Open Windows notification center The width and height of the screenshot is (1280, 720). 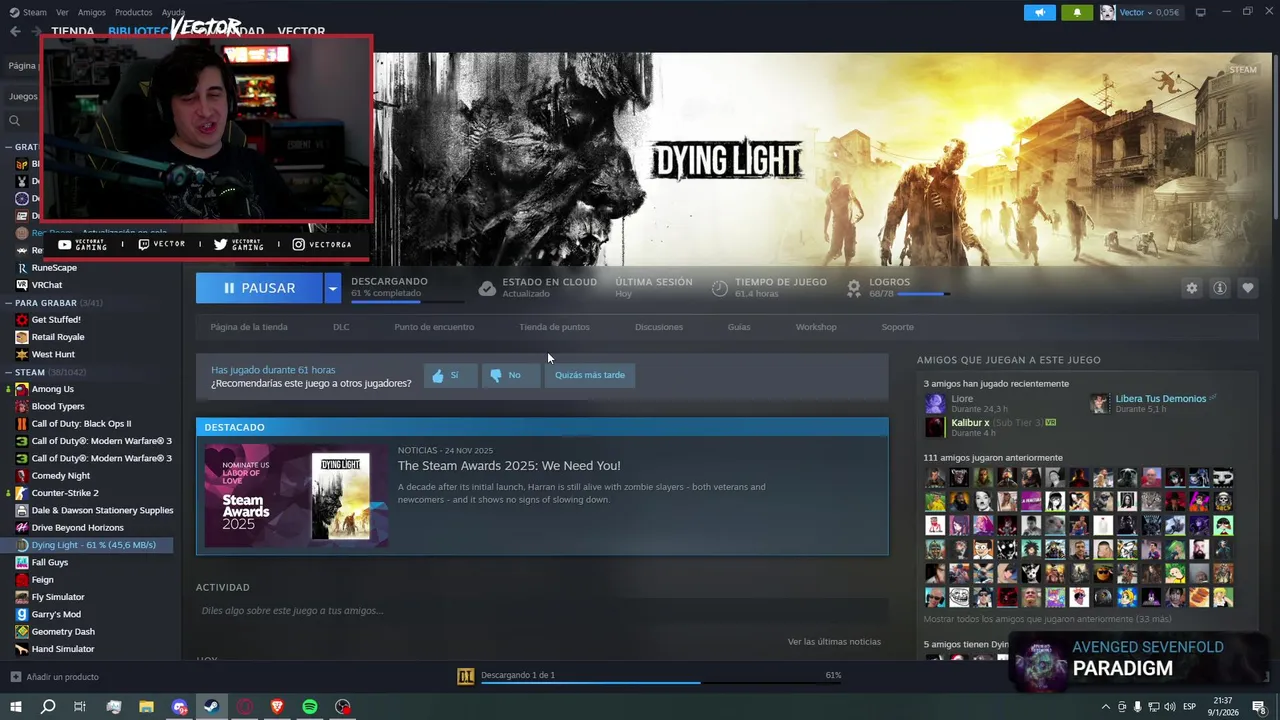(x=1259, y=707)
